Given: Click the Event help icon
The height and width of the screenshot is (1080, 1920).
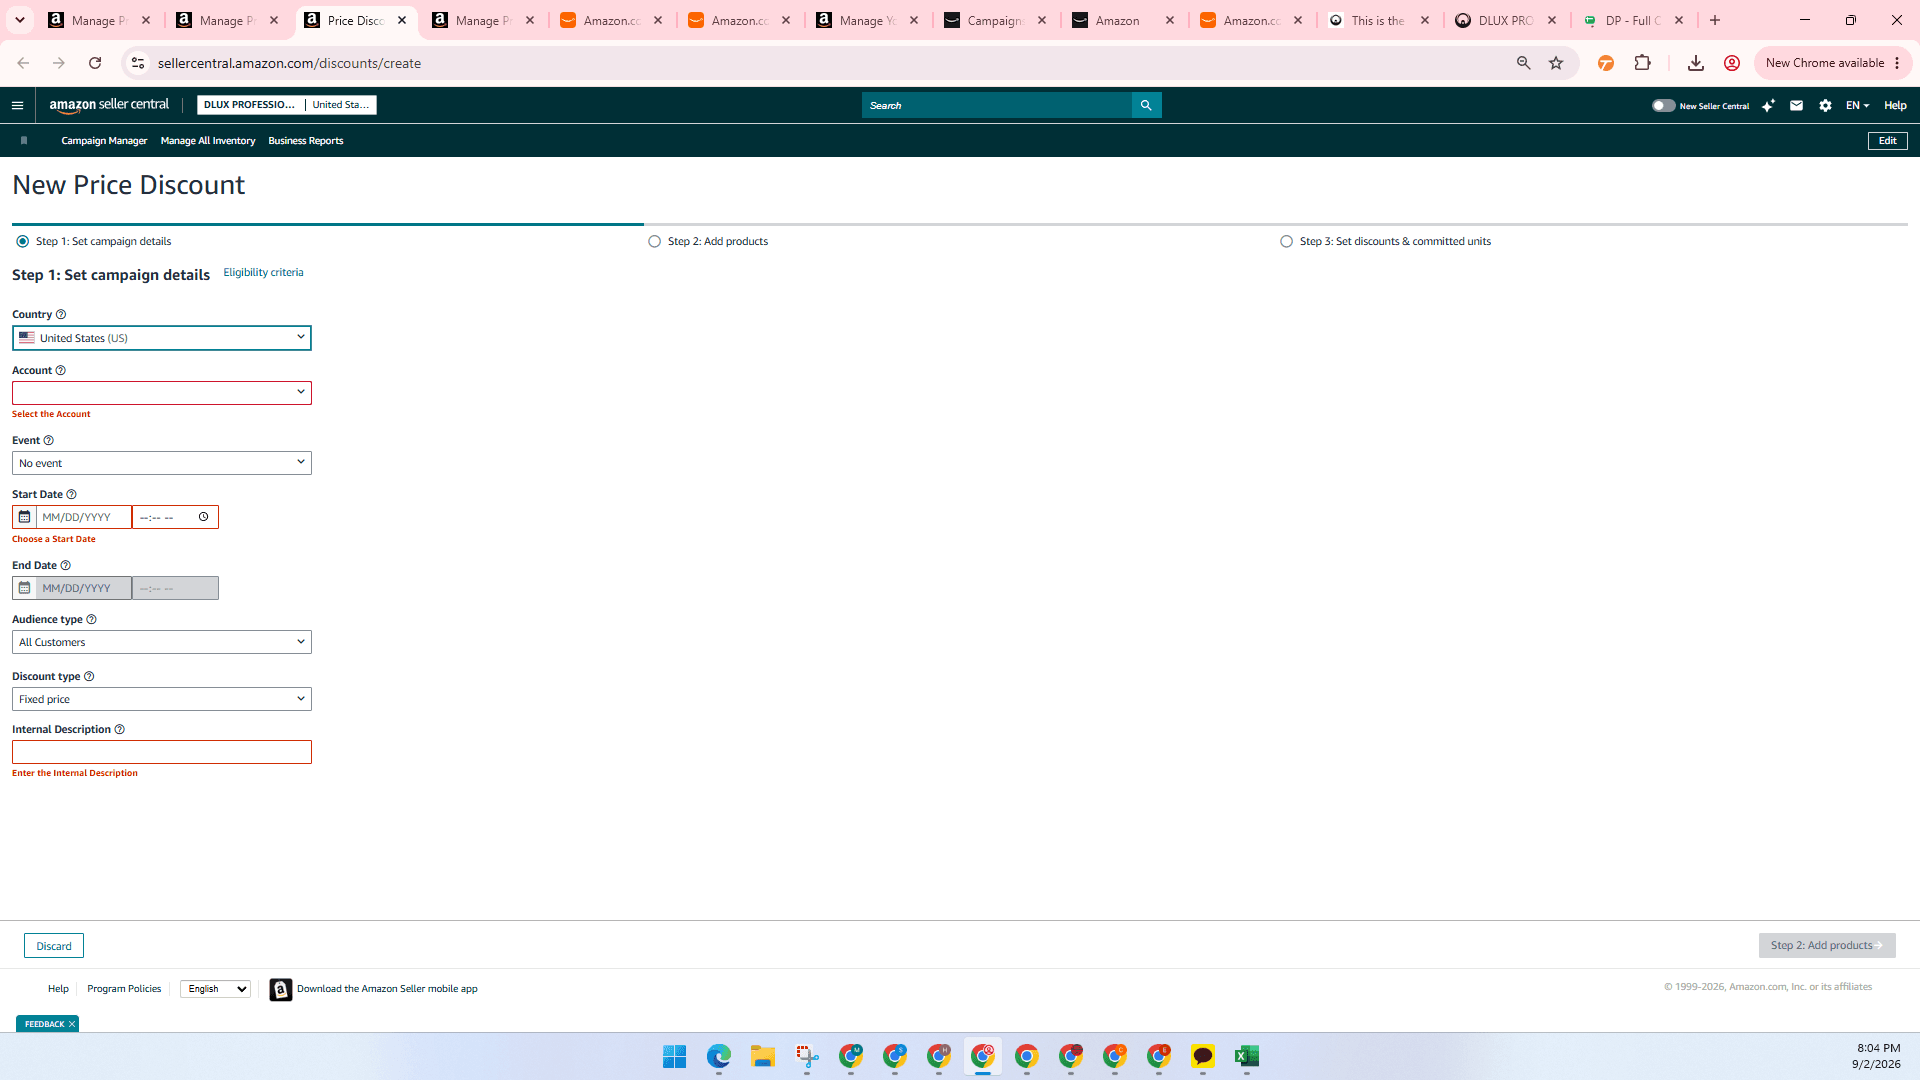Looking at the screenshot, I should tap(49, 440).
